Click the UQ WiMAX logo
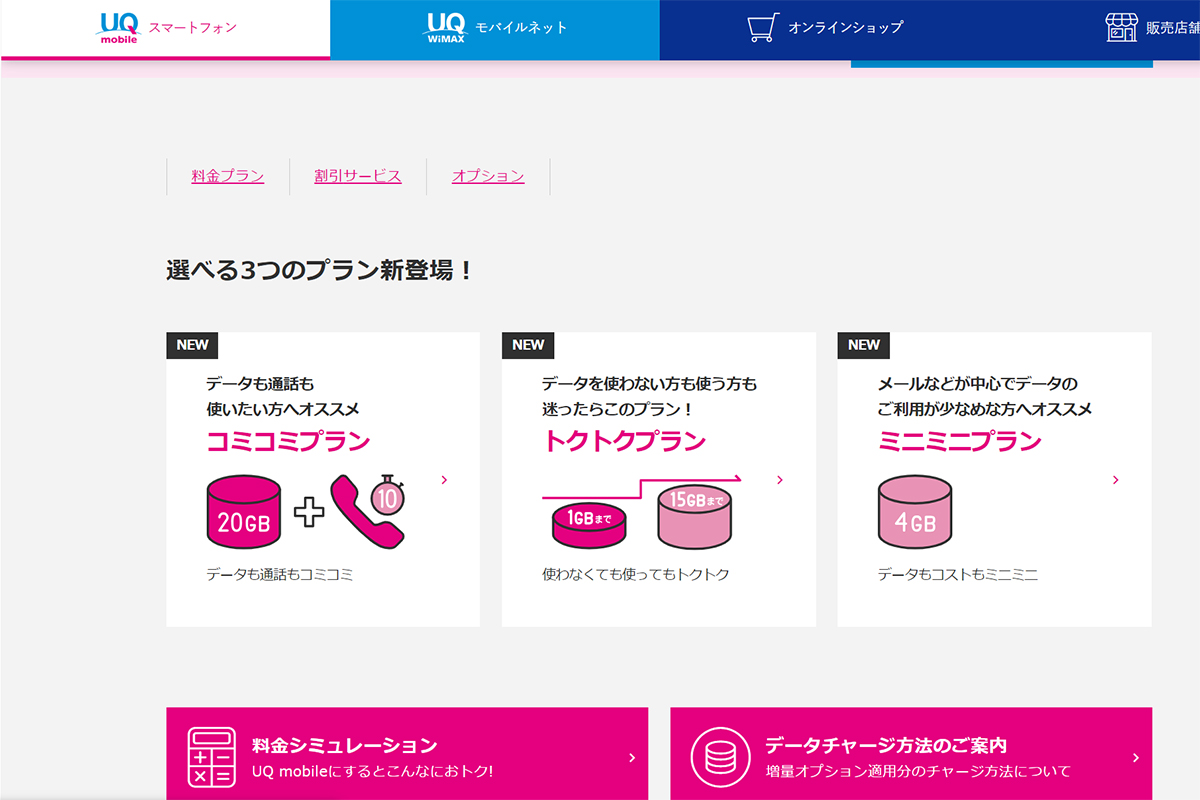 pos(443,28)
